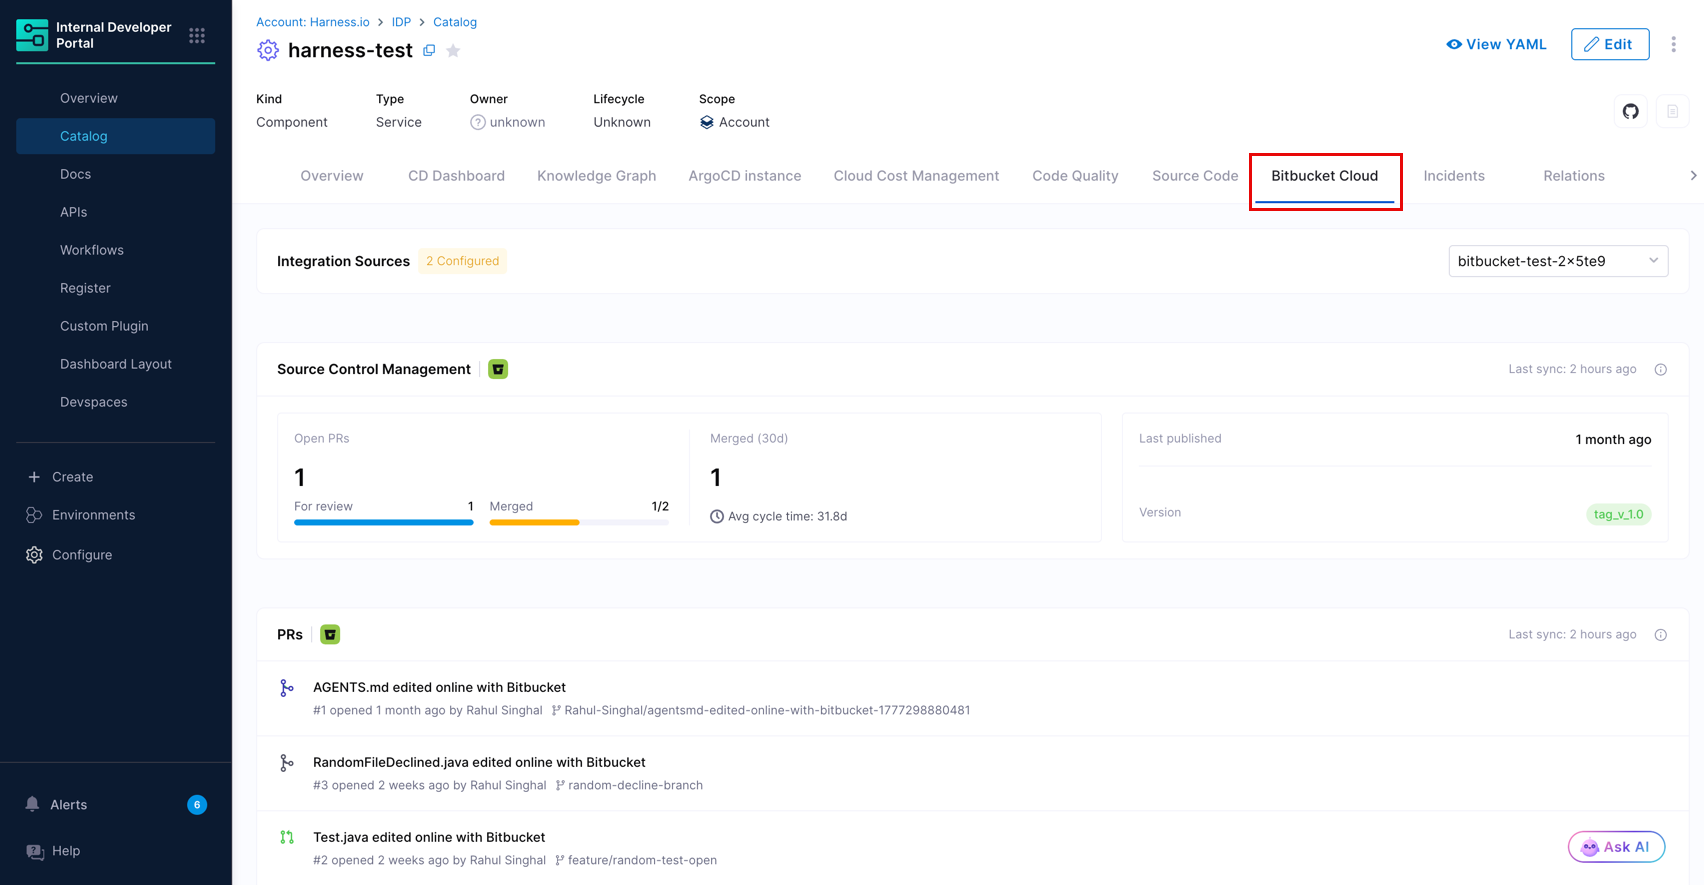The height and width of the screenshot is (885, 1704).
Task: Switch to the Overview tab
Action: (332, 176)
